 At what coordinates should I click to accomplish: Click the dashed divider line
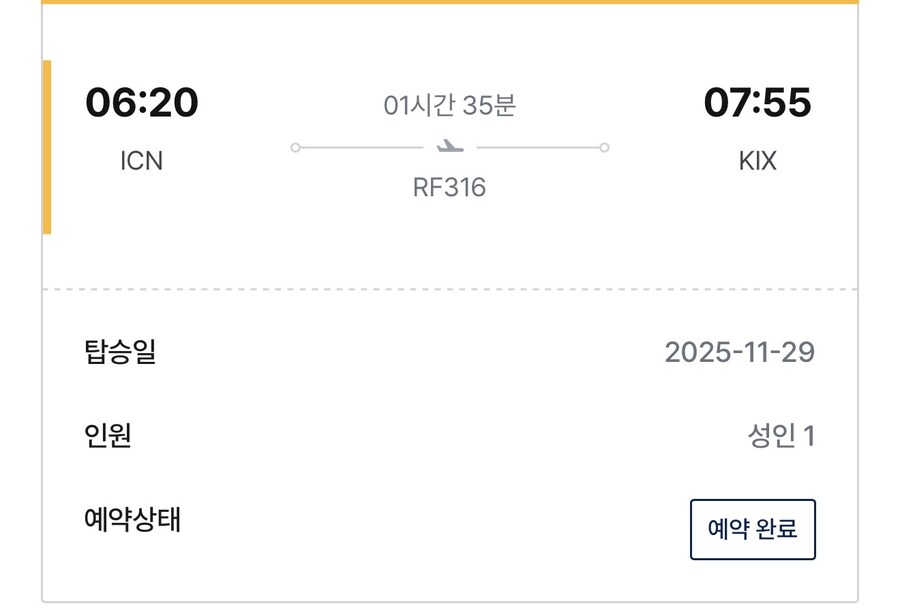pos(450,289)
